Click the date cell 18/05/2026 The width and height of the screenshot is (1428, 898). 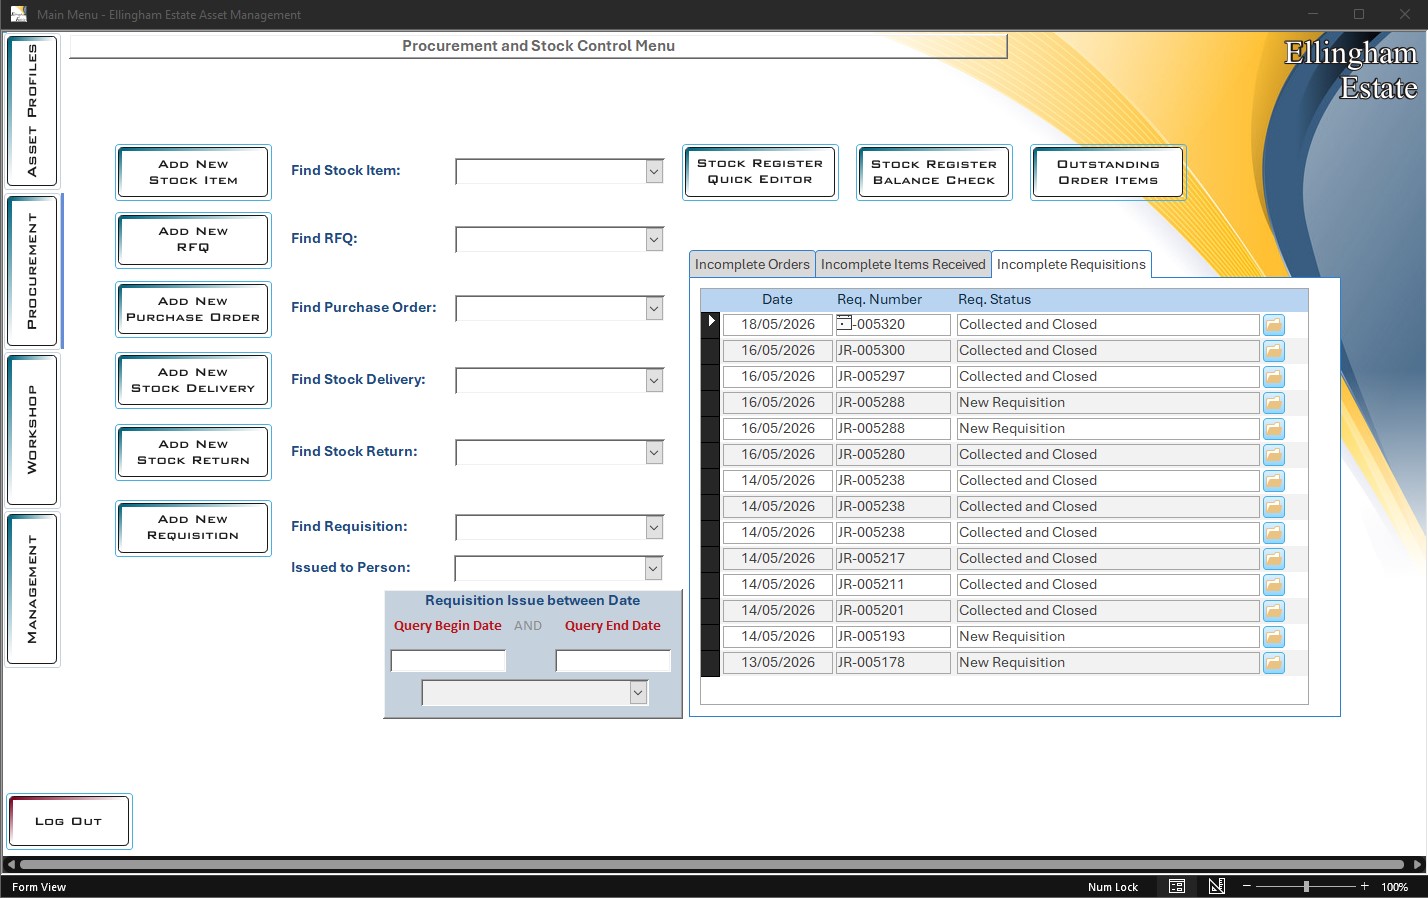pos(778,325)
